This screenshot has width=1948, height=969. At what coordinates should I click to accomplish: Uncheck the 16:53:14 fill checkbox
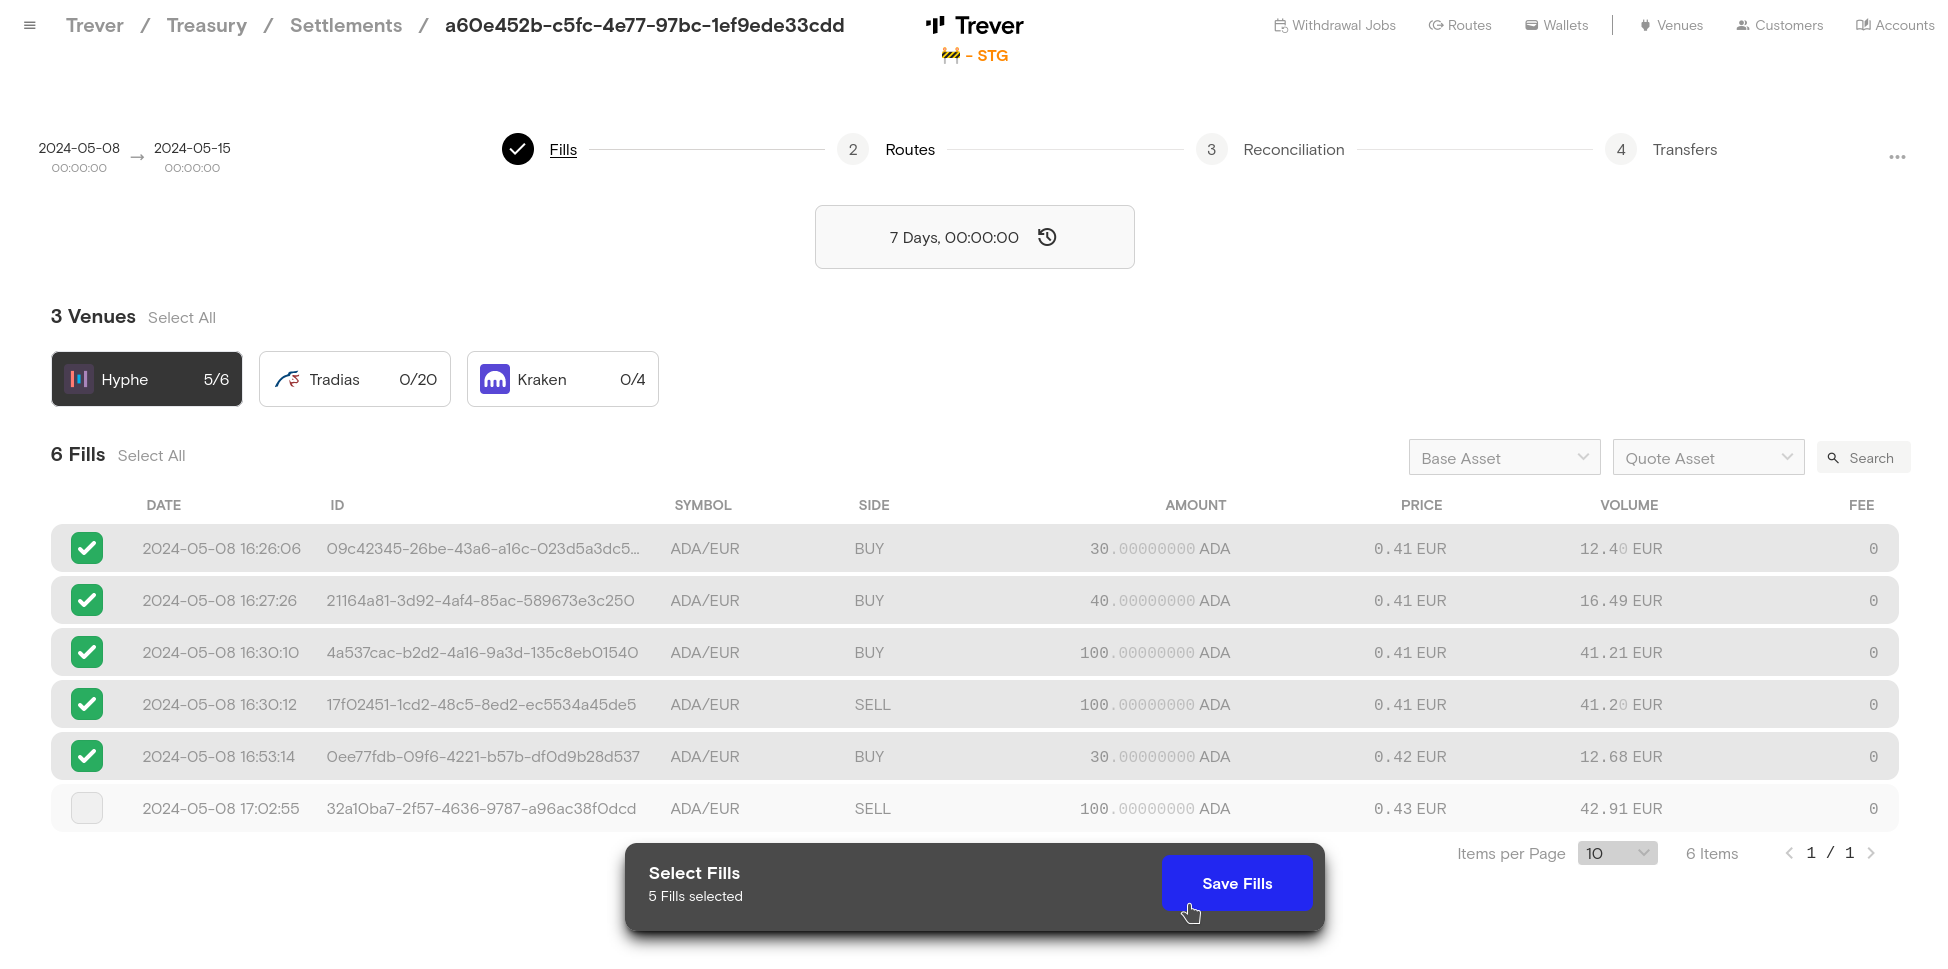87,756
